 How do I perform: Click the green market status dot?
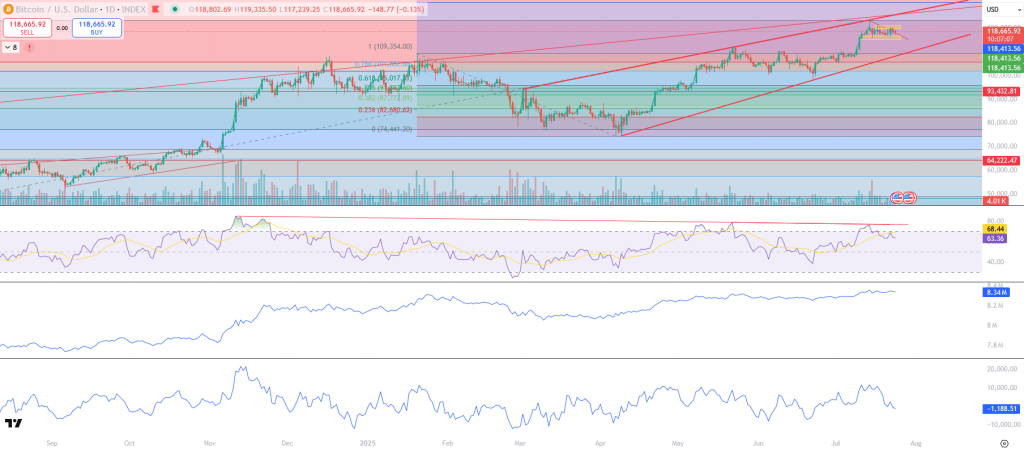point(174,10)
